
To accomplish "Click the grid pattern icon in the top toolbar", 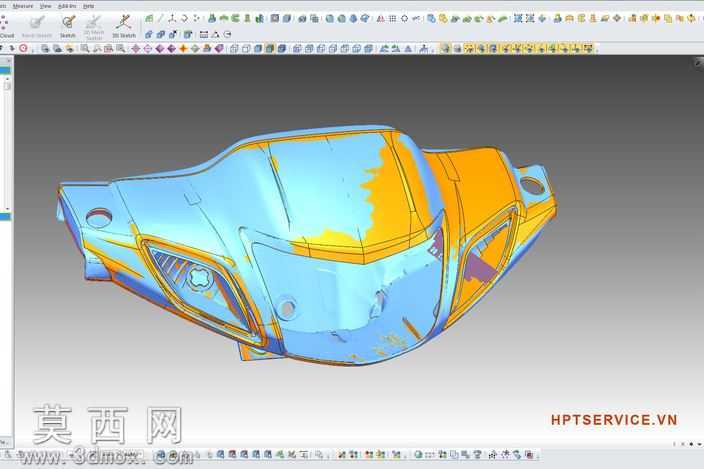I will coord(392,18).
